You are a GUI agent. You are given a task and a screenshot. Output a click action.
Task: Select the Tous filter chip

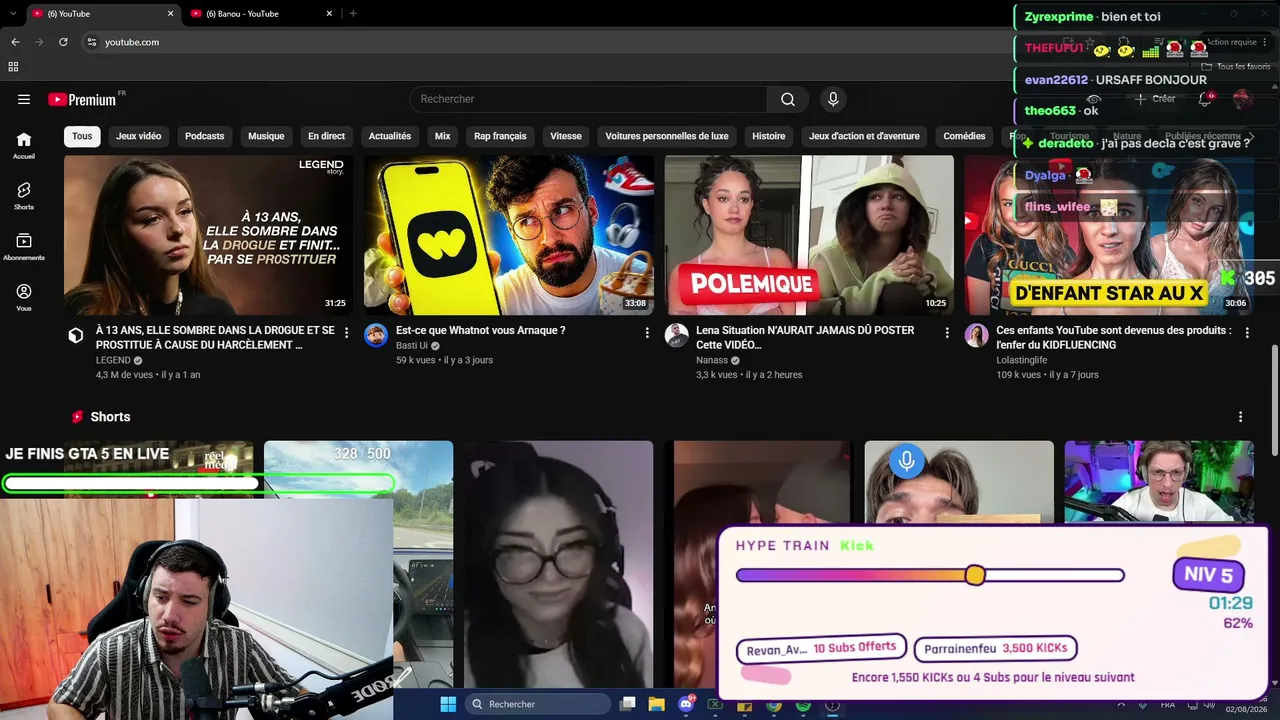pyautogui.click(x=82, y=136)
